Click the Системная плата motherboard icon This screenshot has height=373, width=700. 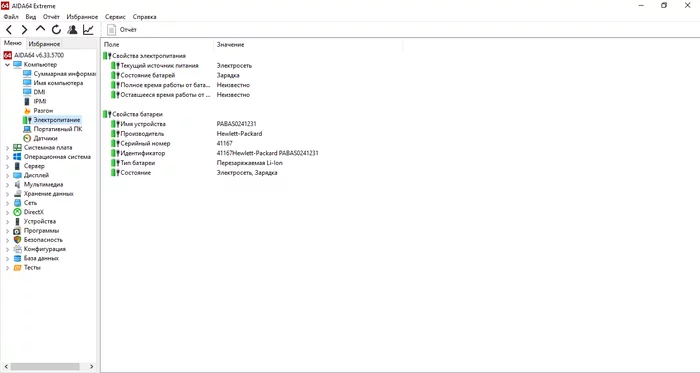pyautogui.click(x=17, y=148)
